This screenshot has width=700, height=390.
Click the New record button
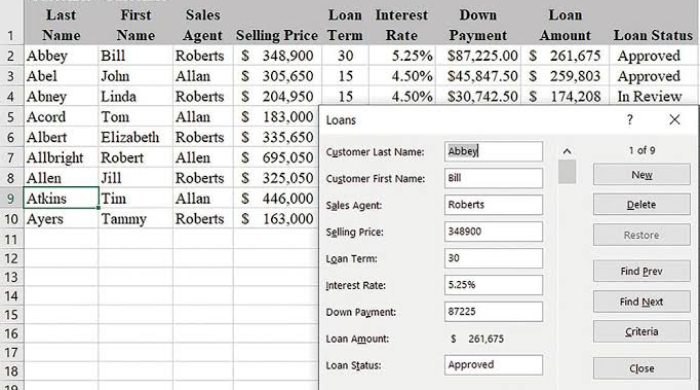click(x=642, y=174)
